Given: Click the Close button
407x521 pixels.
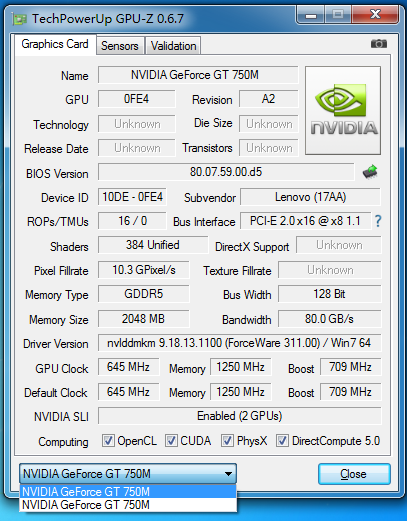Looking at the screenshot, I should coord(354,474).
